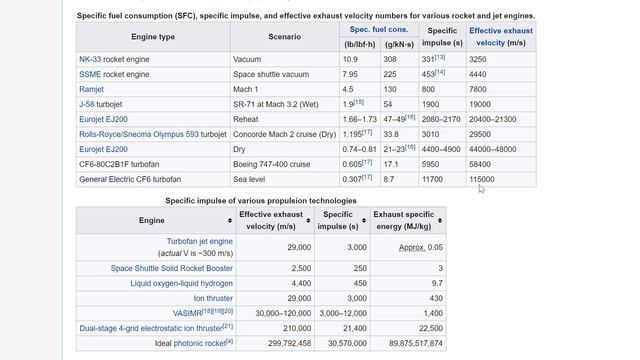Click 'Boeing 747-400 cruise' scenario cell
This screenshot has height=360, width=640.
[284, 164]
